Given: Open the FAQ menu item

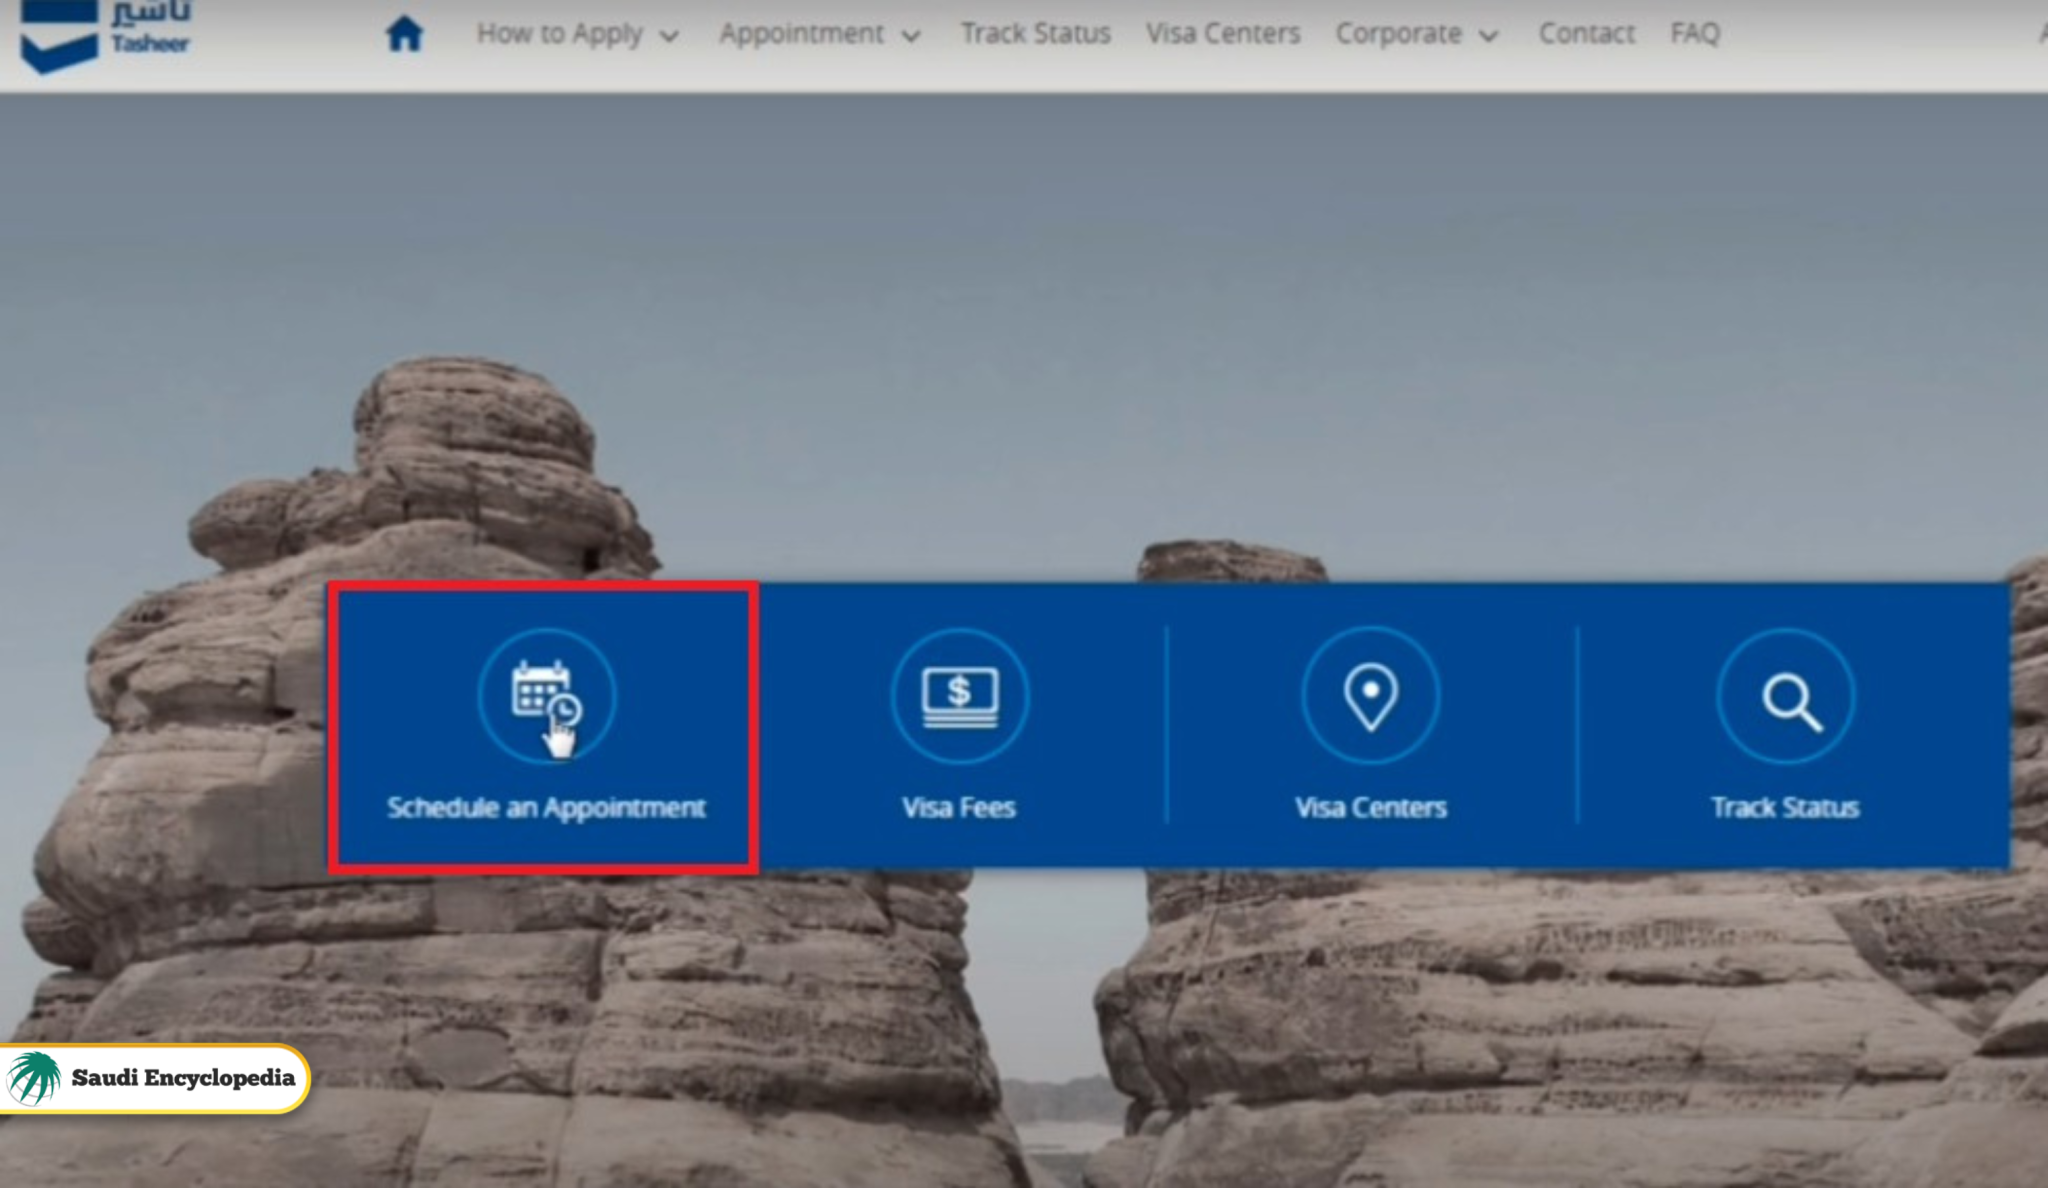Looking at the screenshot, I should coord(1695,34).
